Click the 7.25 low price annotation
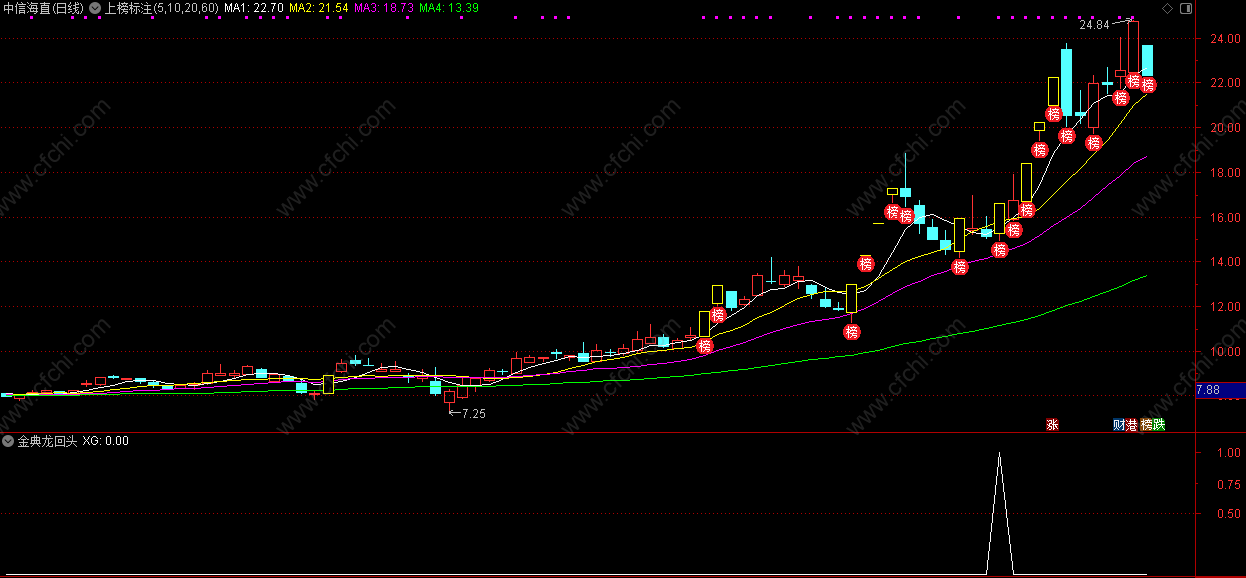The height and width of the screenshot is (578, 1246). pyautogui.click(x=472, y=413)
